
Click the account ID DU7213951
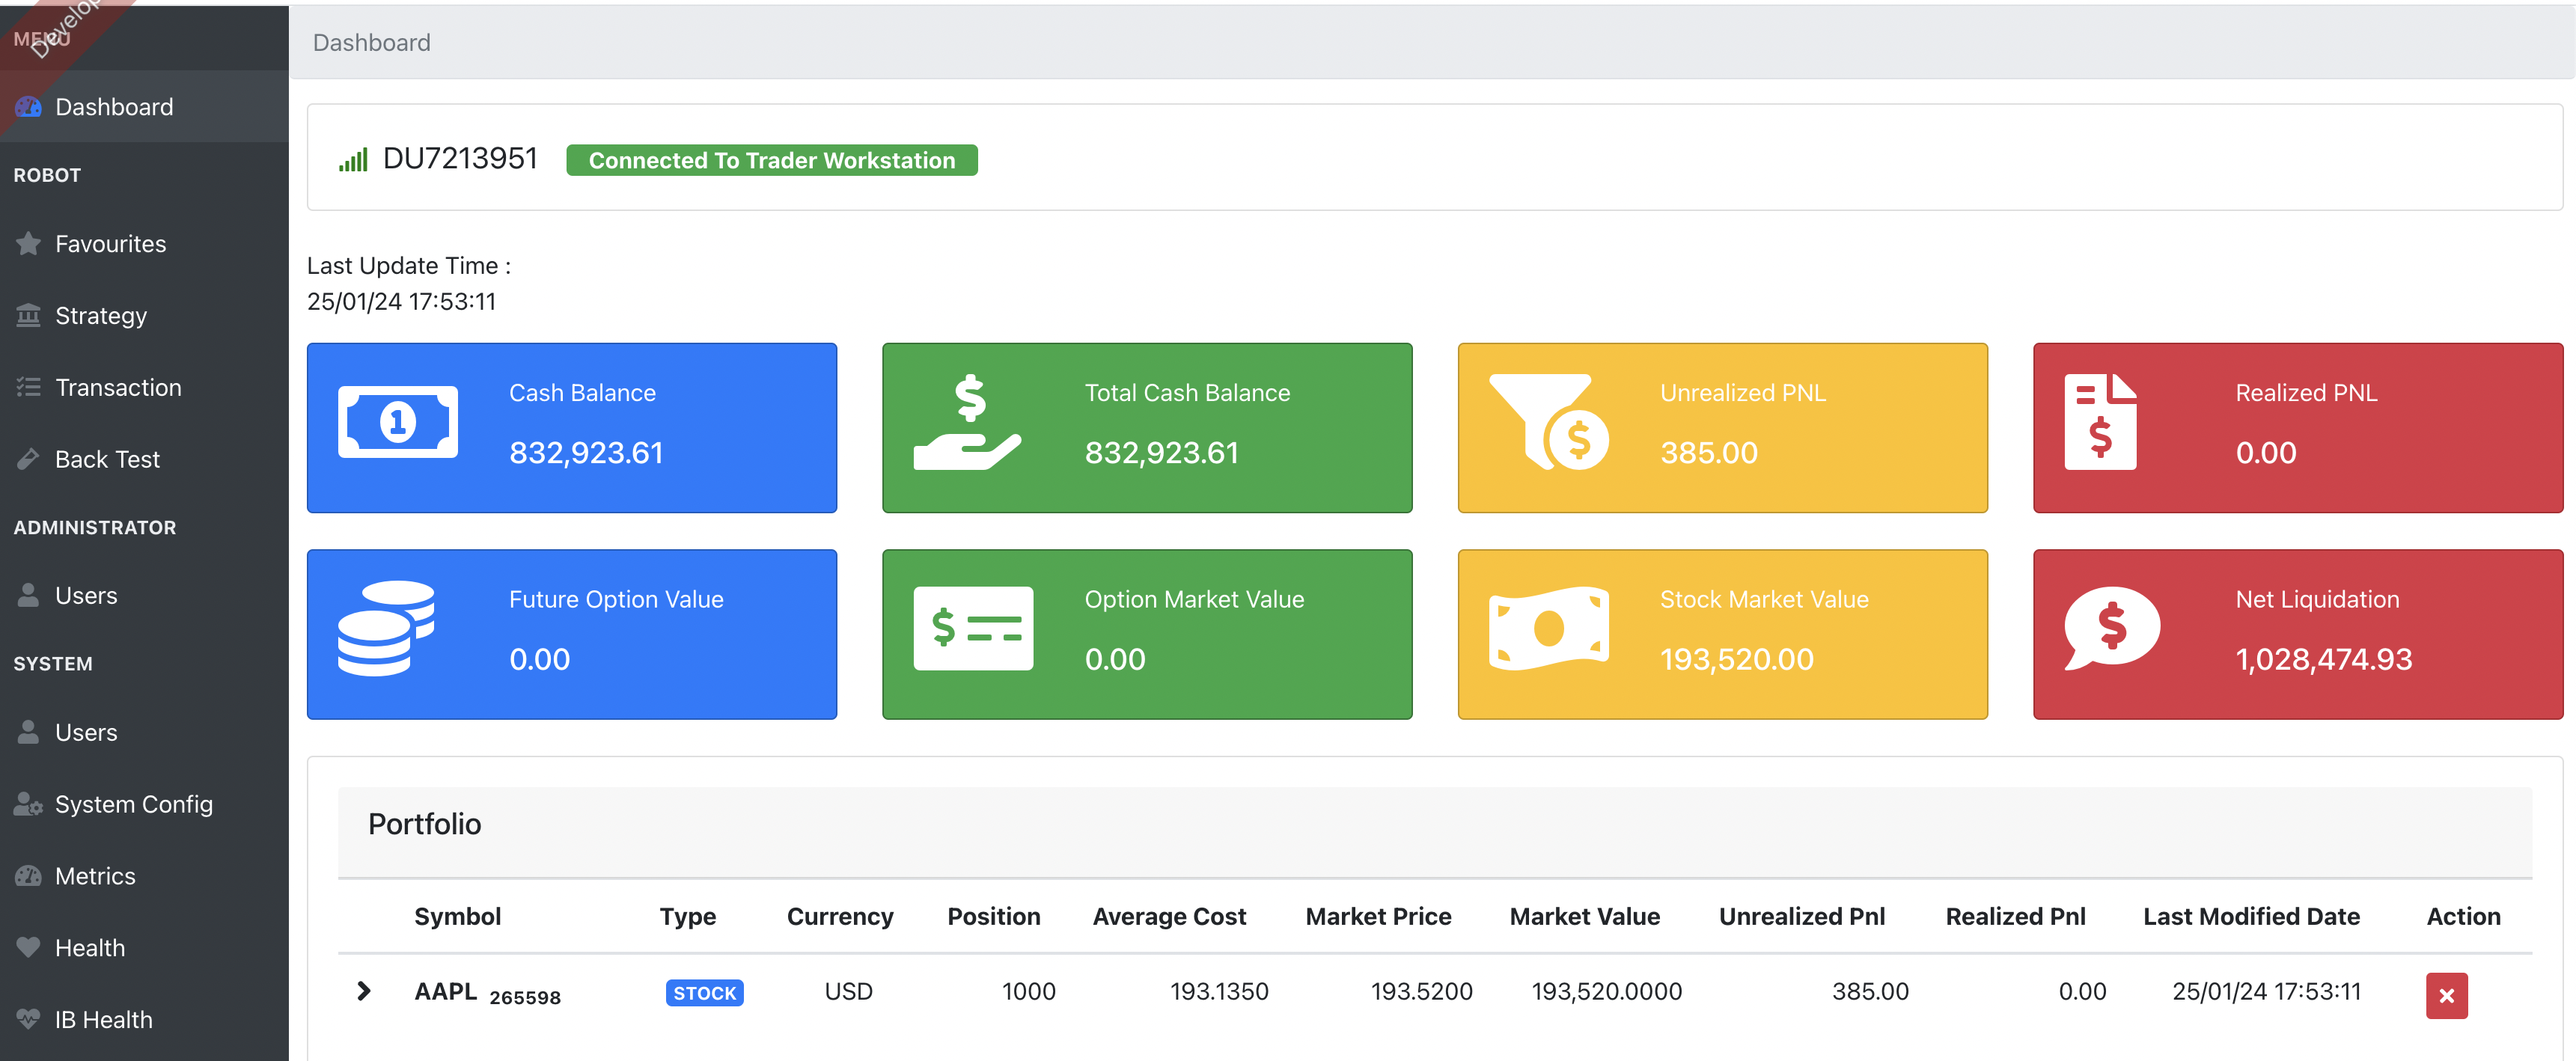coord(461,157)
